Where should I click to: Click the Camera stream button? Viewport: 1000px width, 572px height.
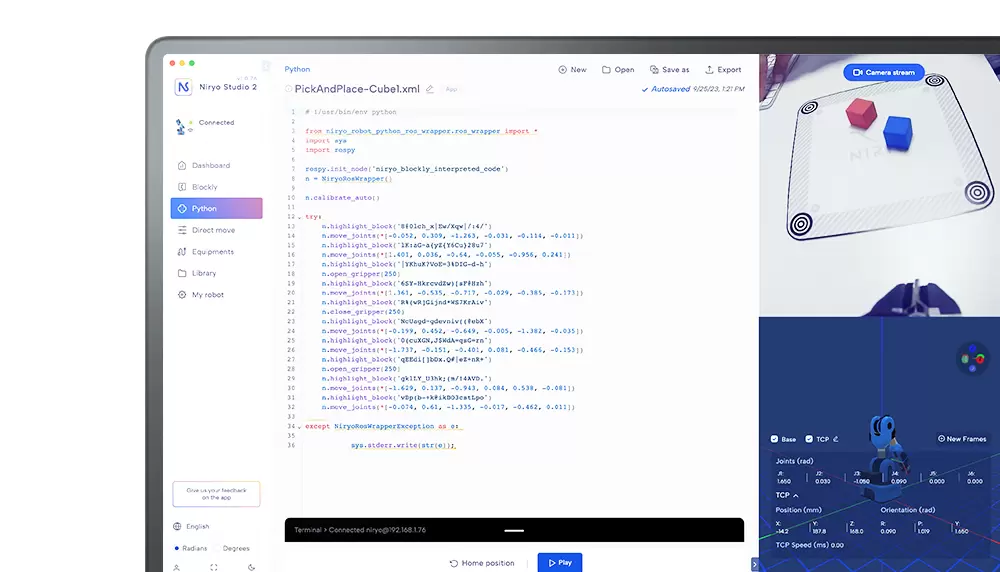tap(883, 73)
